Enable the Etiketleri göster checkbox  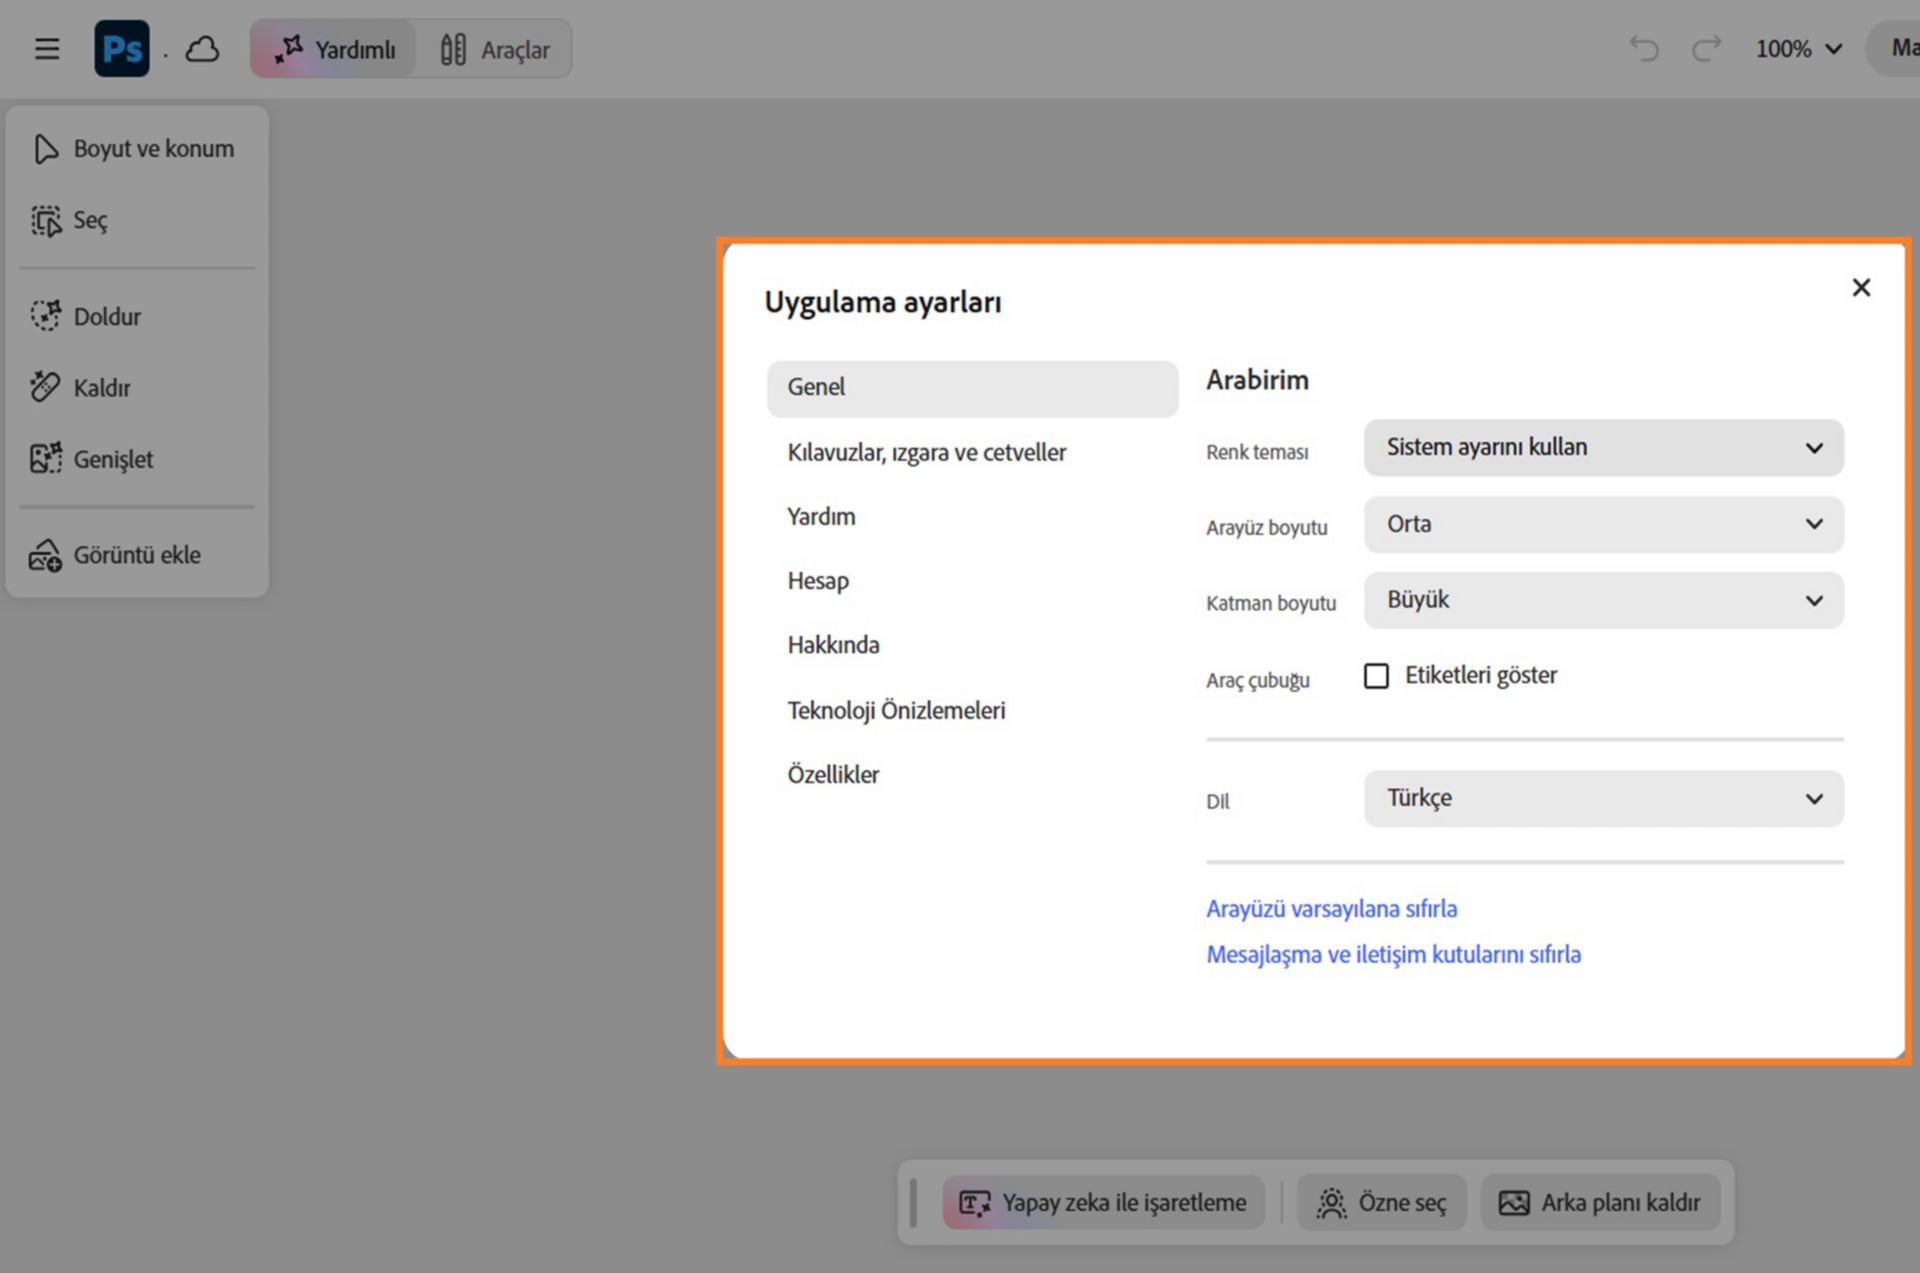[1377, 677]
